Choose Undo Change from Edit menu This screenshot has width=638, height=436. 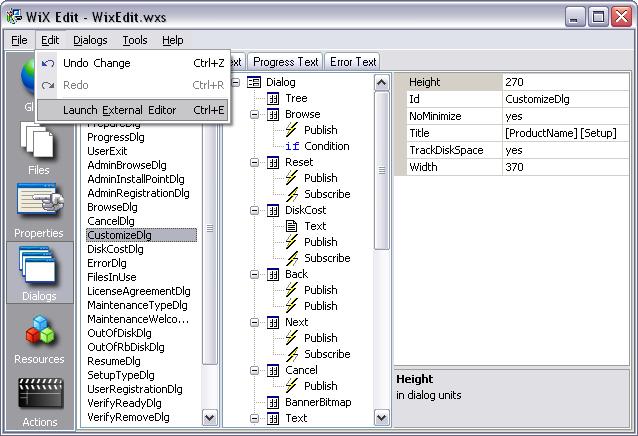point(133,63)
